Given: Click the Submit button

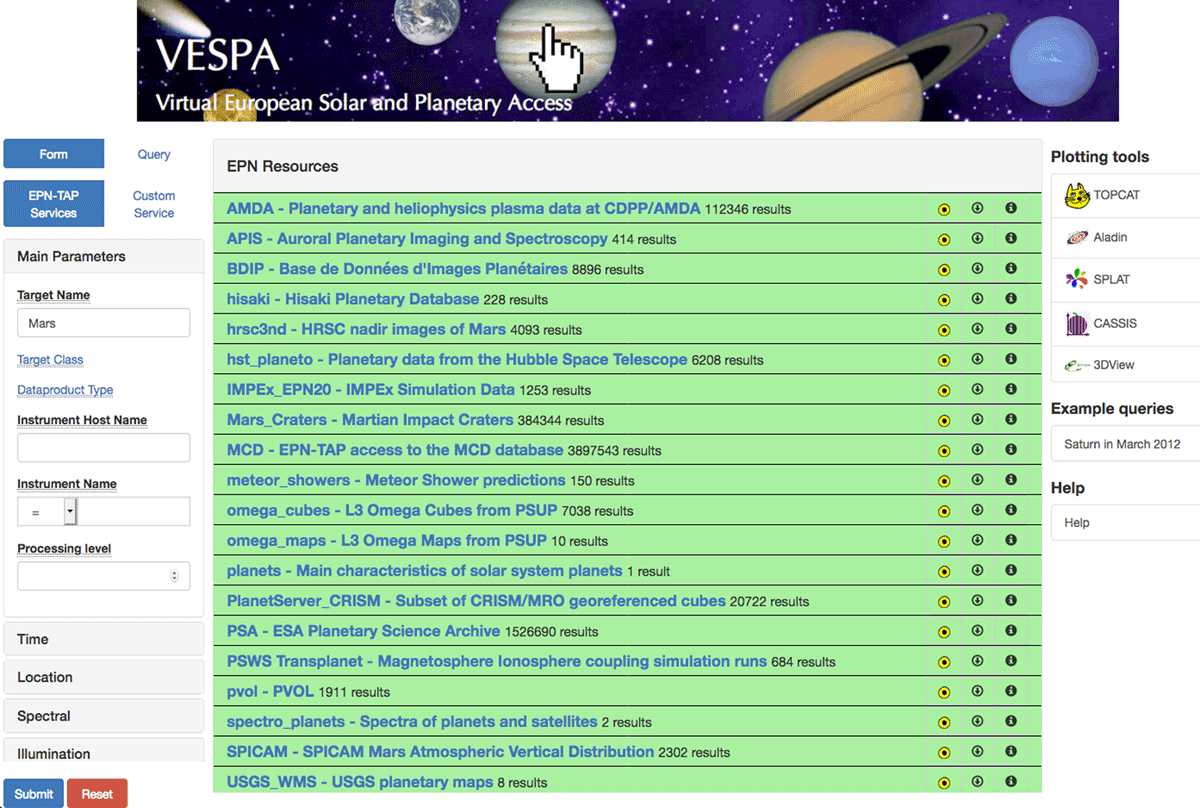Looking at the screenshot, I should tap(34, 794).
